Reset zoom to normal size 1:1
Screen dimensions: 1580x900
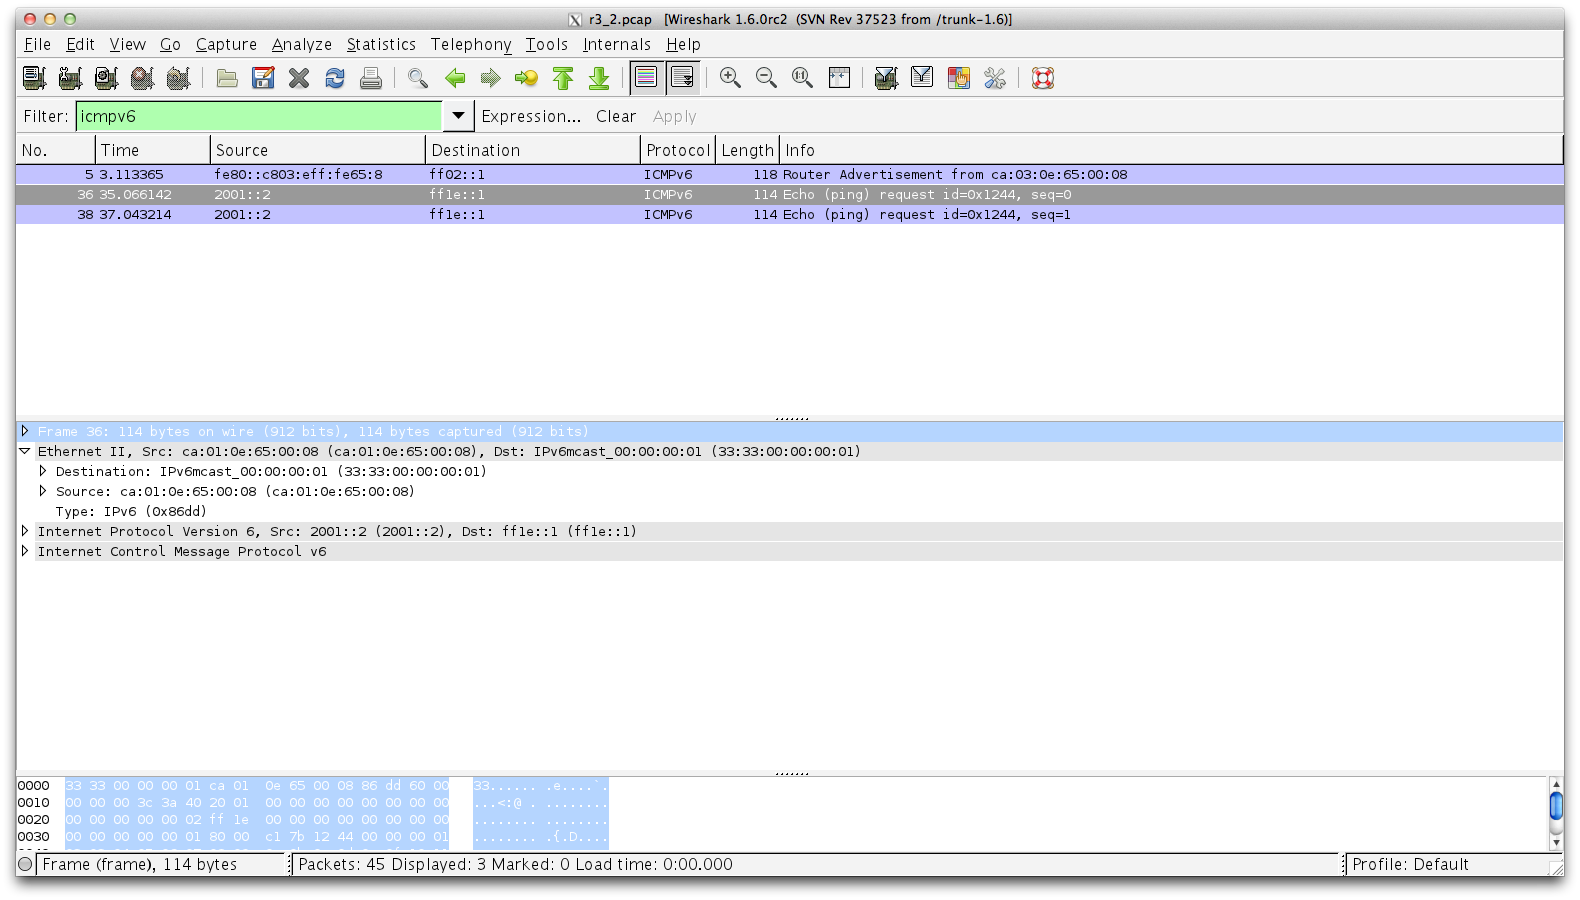tap(802, 78)
